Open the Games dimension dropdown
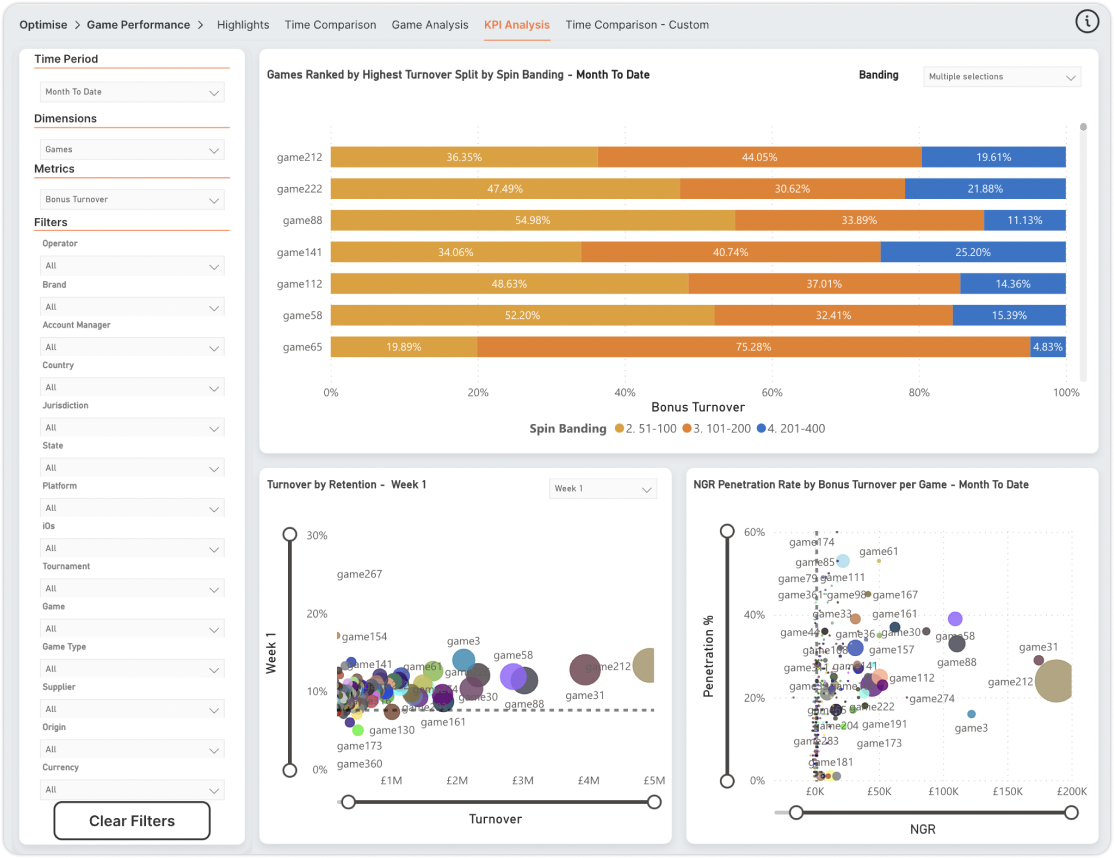1114x858 pixels. pyautogui.click(x=131, y=149)
